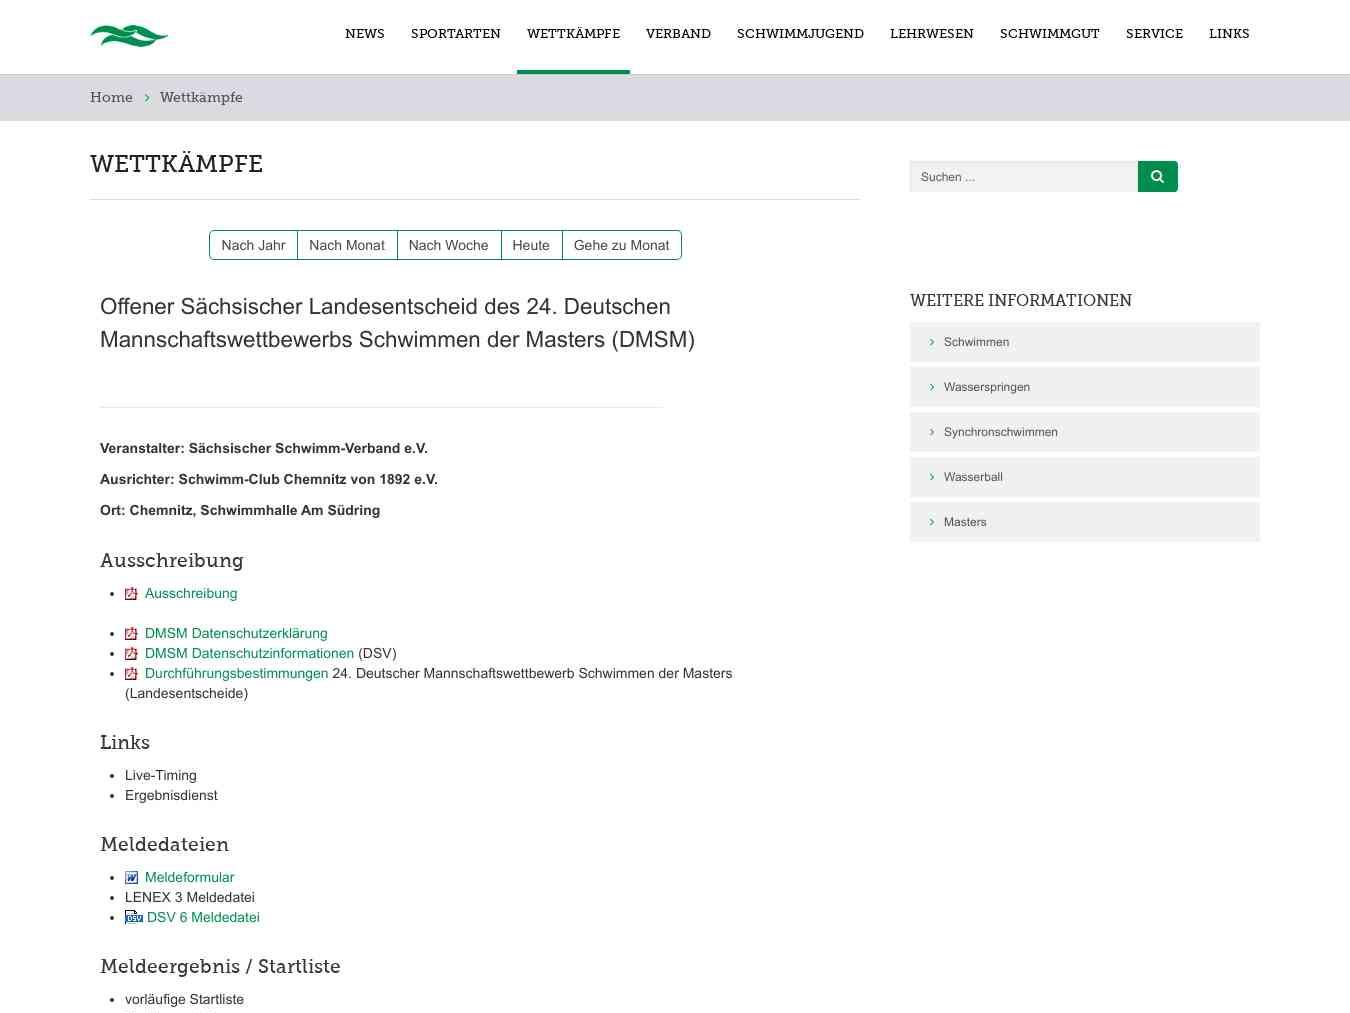Viewport: 1350px width, 1013px height.
Task: Open the PDF icon beside Ausschreibung
Action: point(131,593)
